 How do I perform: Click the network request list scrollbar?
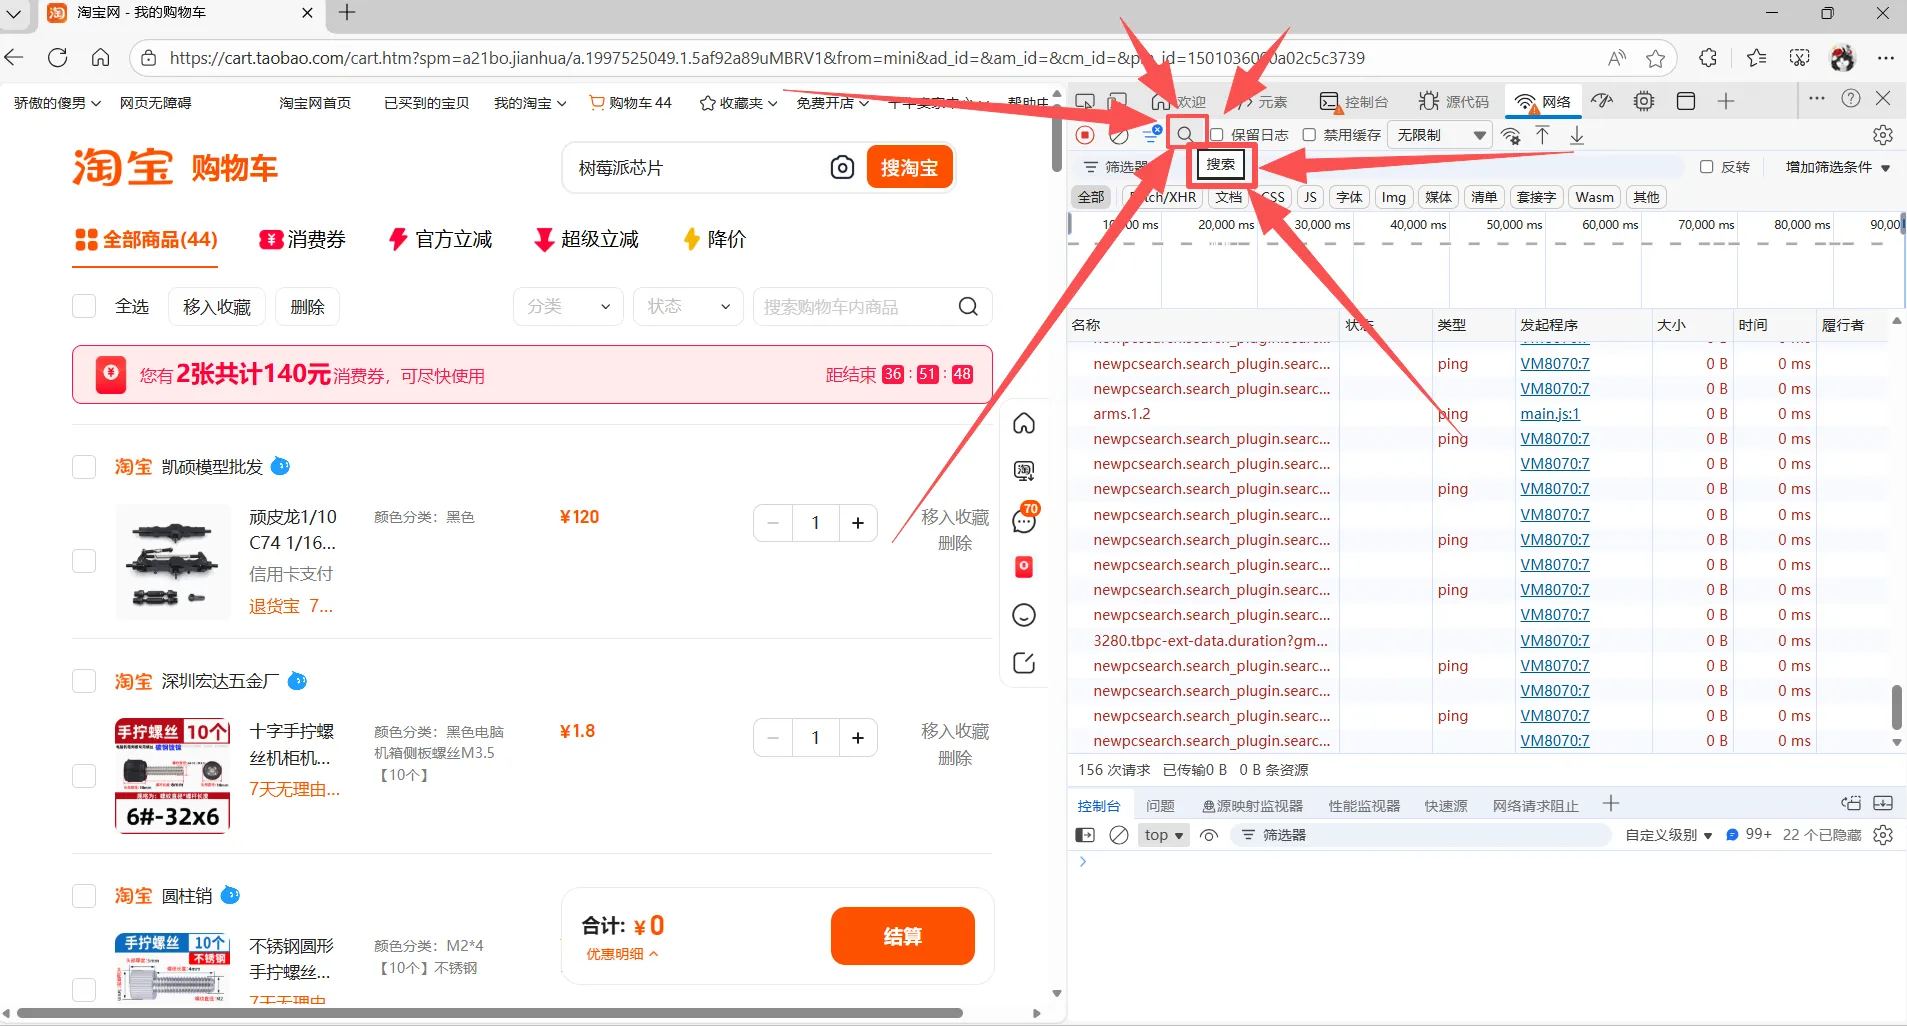[x=1897, y=706]
